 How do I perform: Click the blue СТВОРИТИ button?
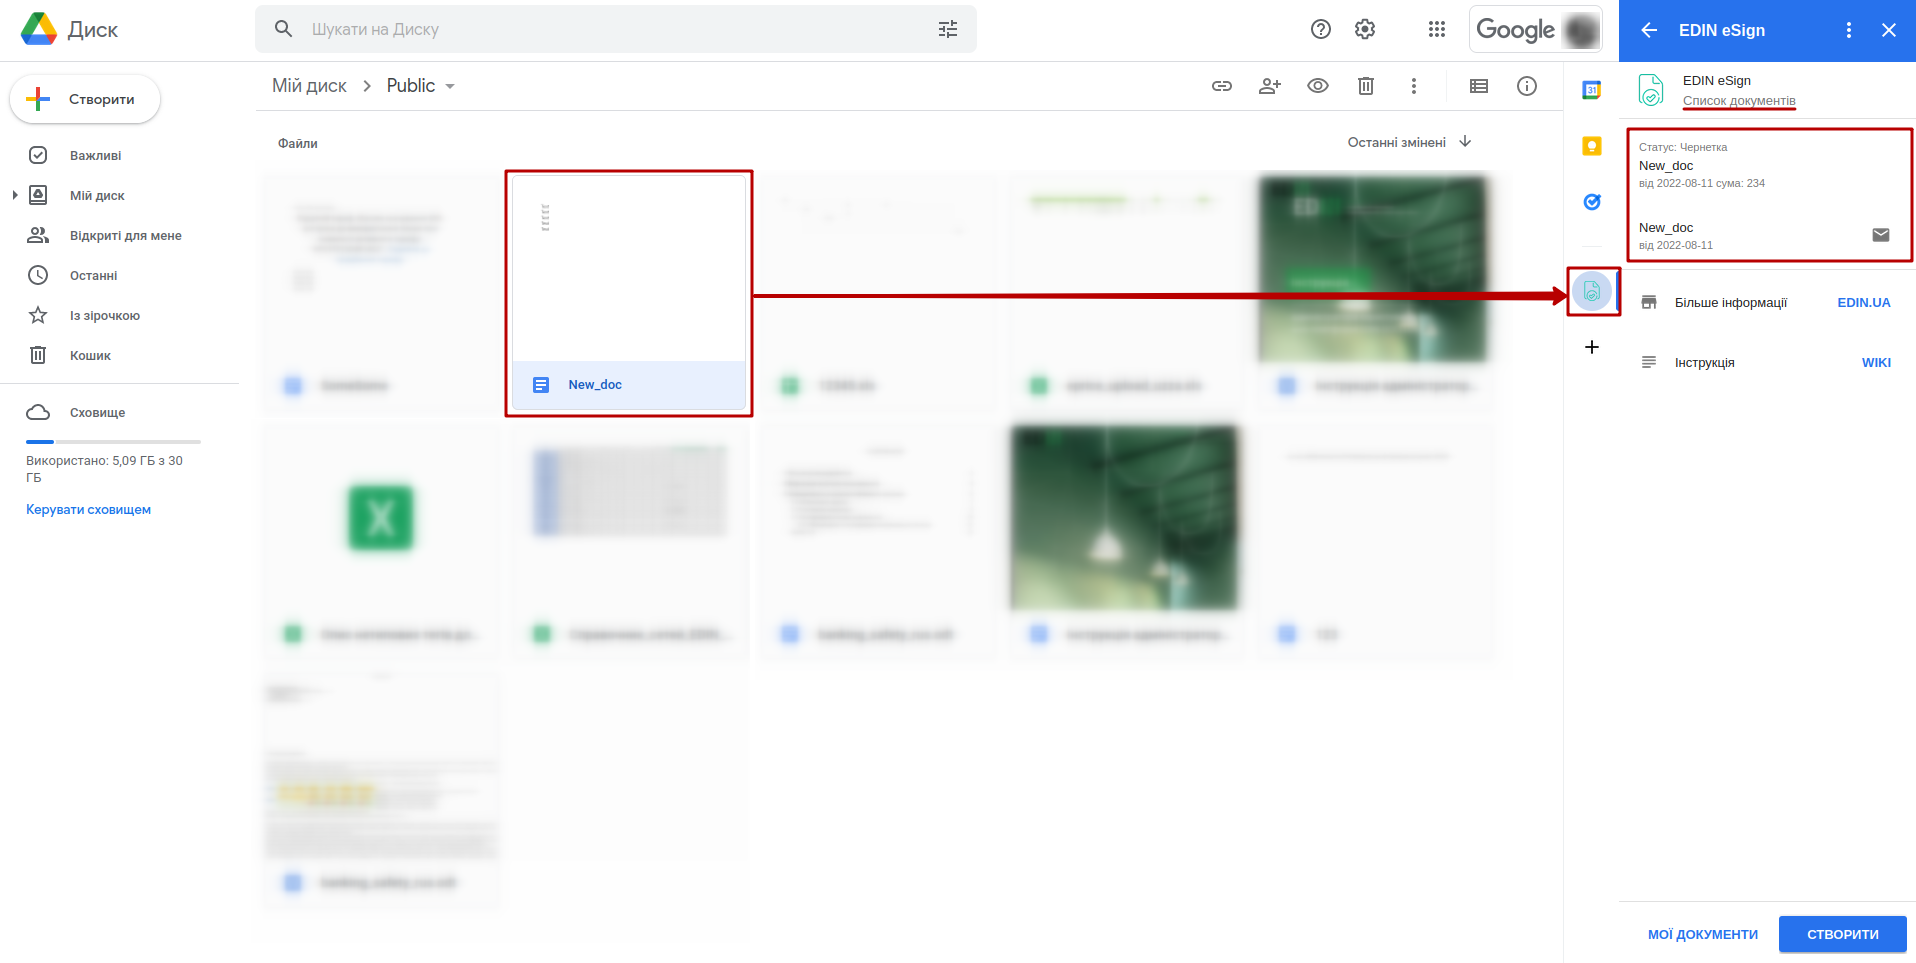coord(1843,934)
